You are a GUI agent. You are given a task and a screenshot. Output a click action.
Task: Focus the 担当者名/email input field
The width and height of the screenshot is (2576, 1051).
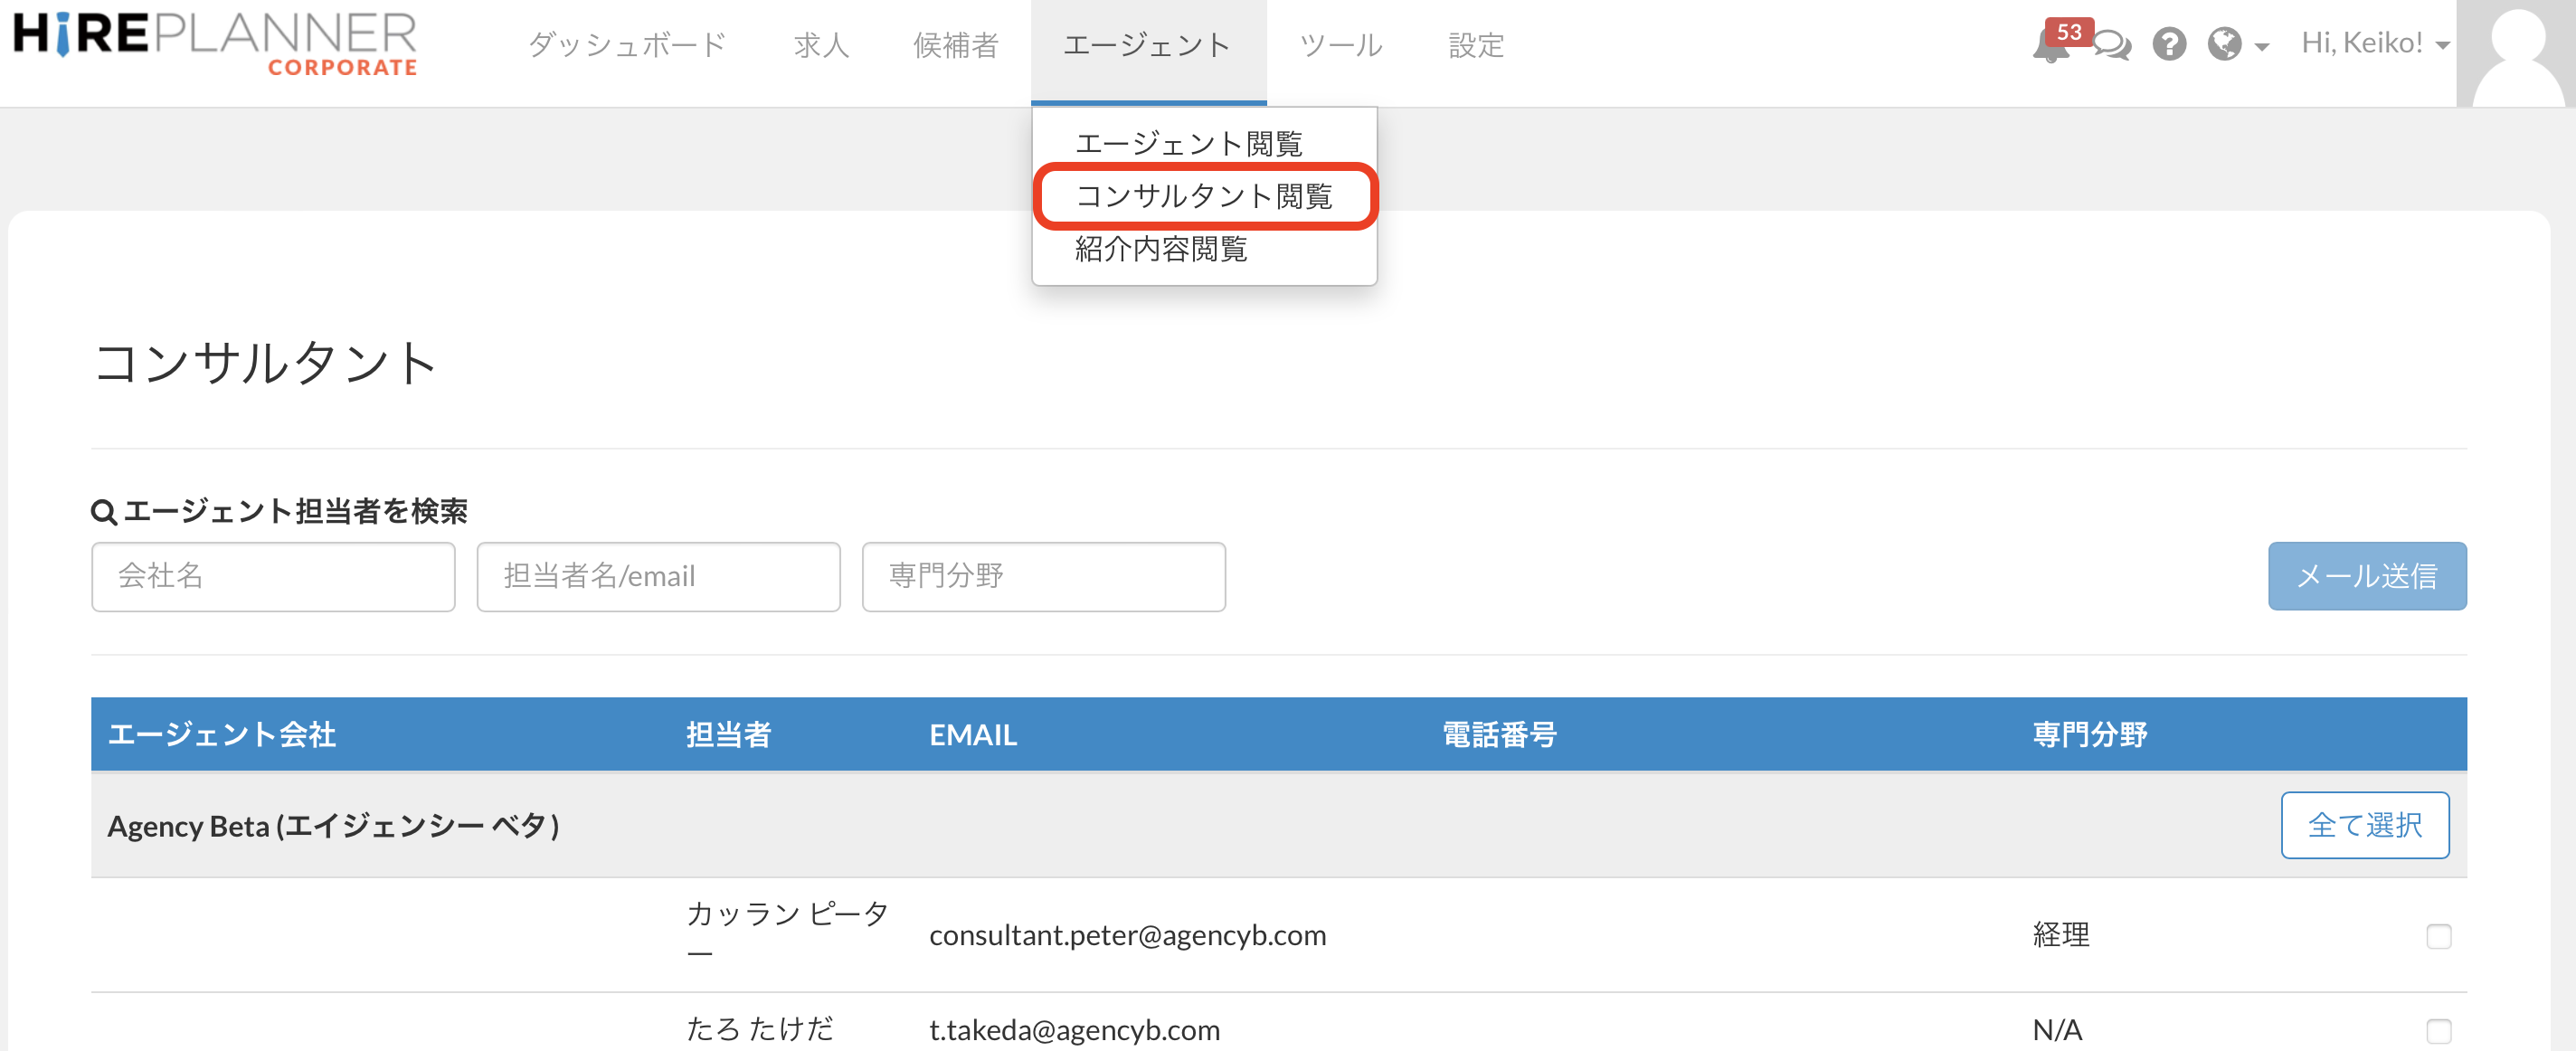658,576
